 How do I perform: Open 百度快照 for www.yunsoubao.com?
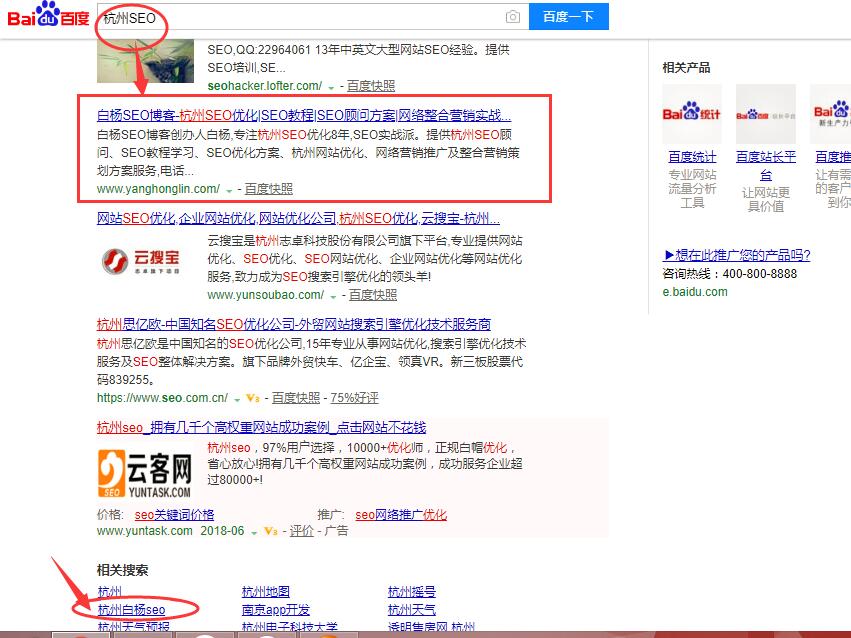(373, 295)
